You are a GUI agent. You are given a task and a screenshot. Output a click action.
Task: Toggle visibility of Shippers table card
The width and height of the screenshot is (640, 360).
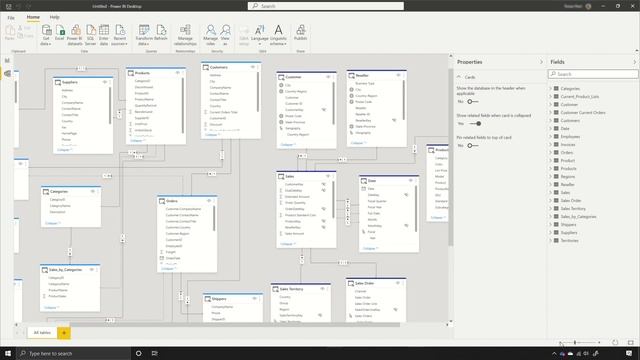point(254,299)
